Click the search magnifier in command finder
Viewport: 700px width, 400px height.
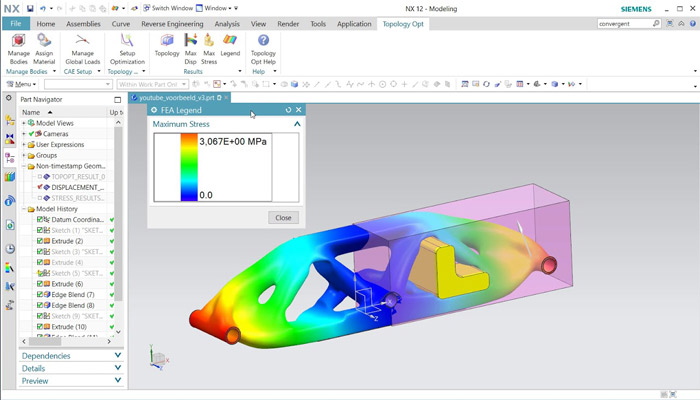pos(656,23)
